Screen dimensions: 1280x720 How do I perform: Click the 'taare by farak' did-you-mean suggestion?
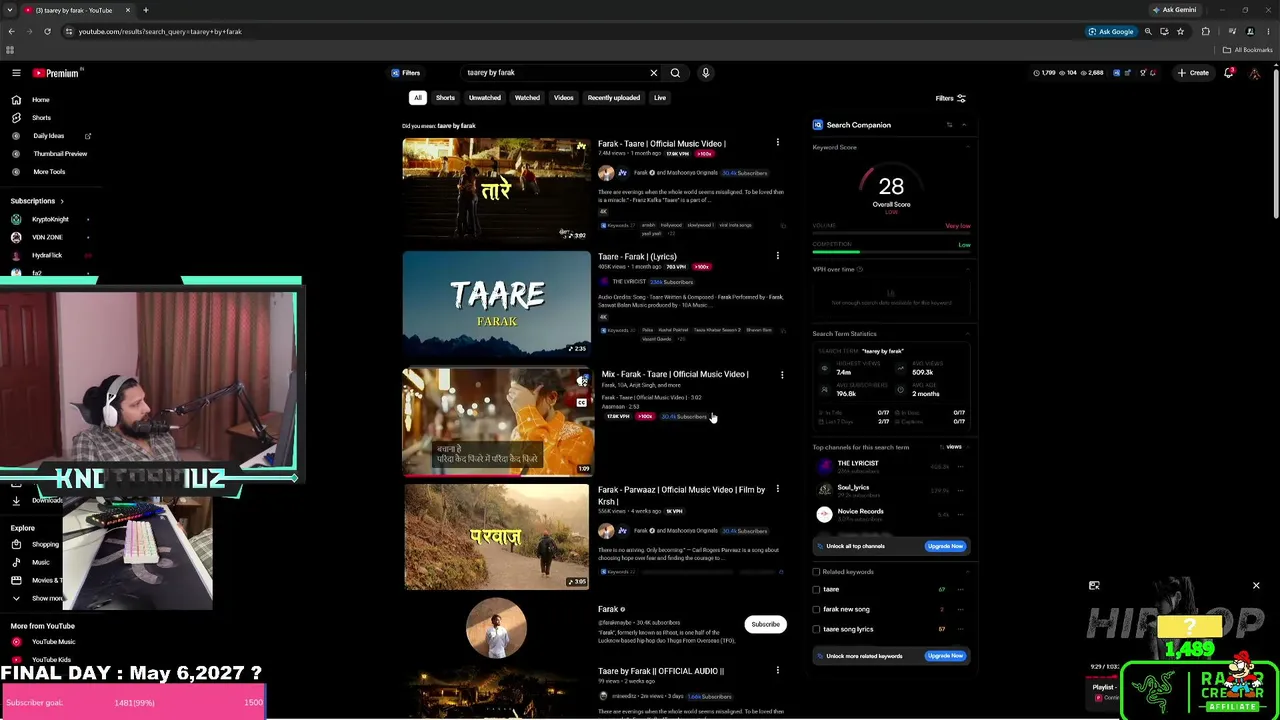(x=456, y=126)
